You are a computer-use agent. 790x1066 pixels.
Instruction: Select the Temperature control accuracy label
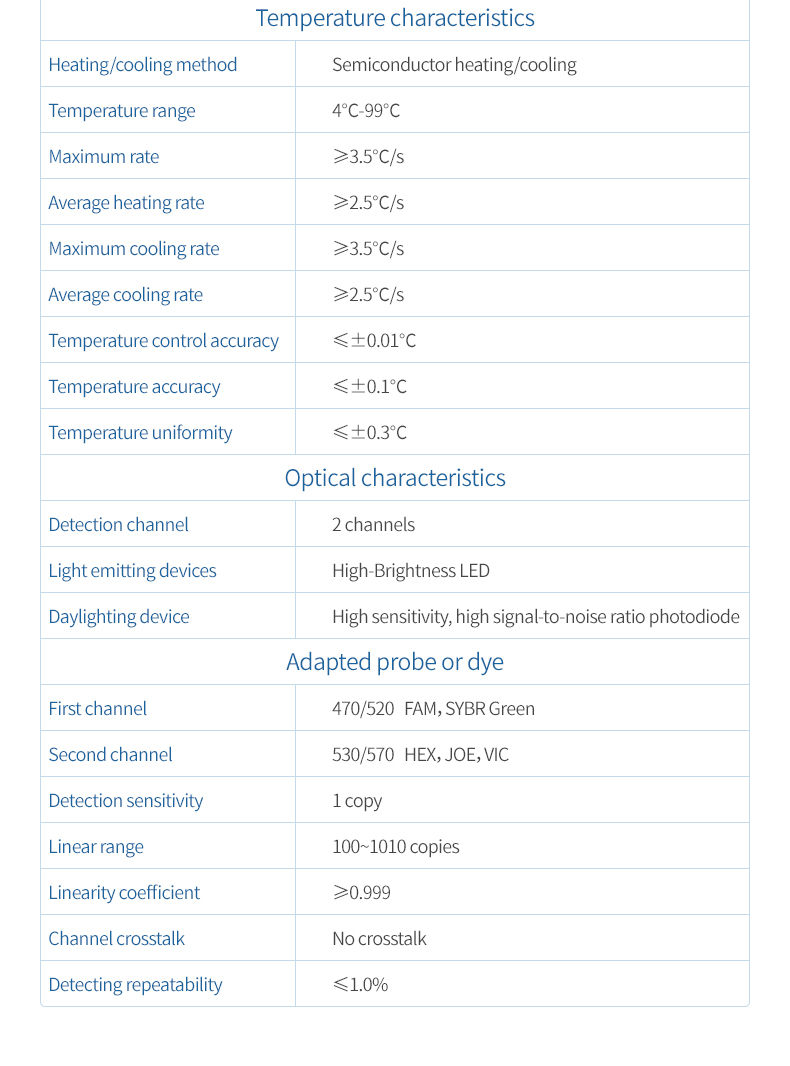click(x=164, y=341)
